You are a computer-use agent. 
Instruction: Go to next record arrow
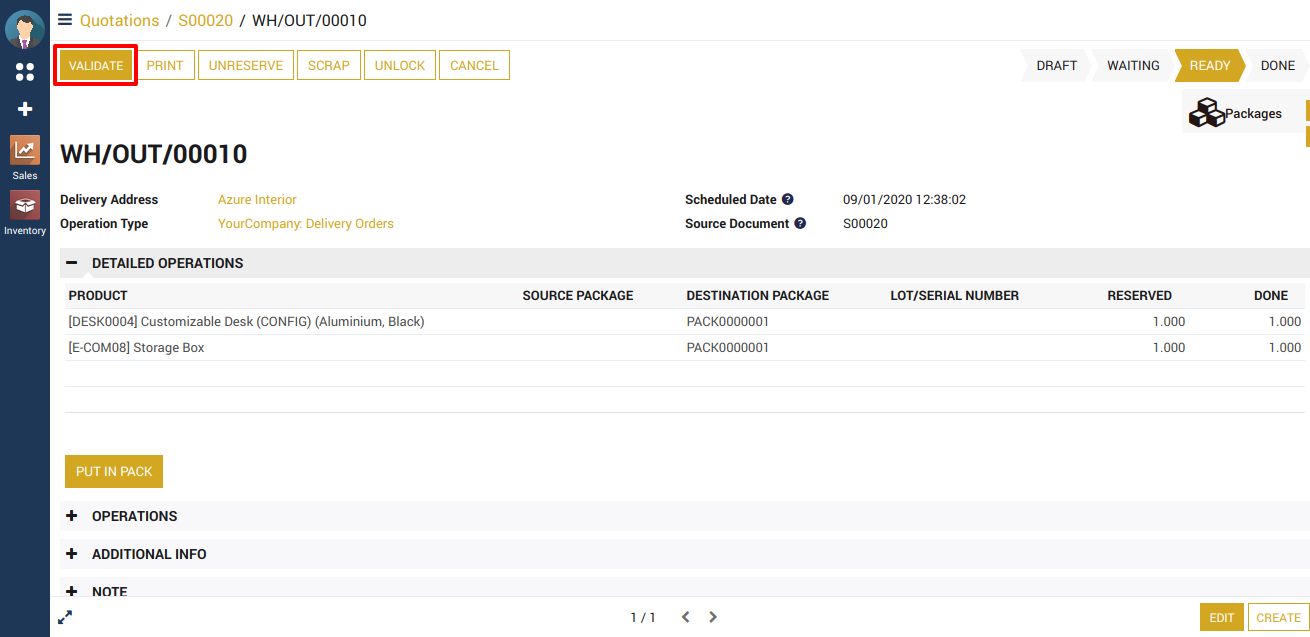pos(713,618)
